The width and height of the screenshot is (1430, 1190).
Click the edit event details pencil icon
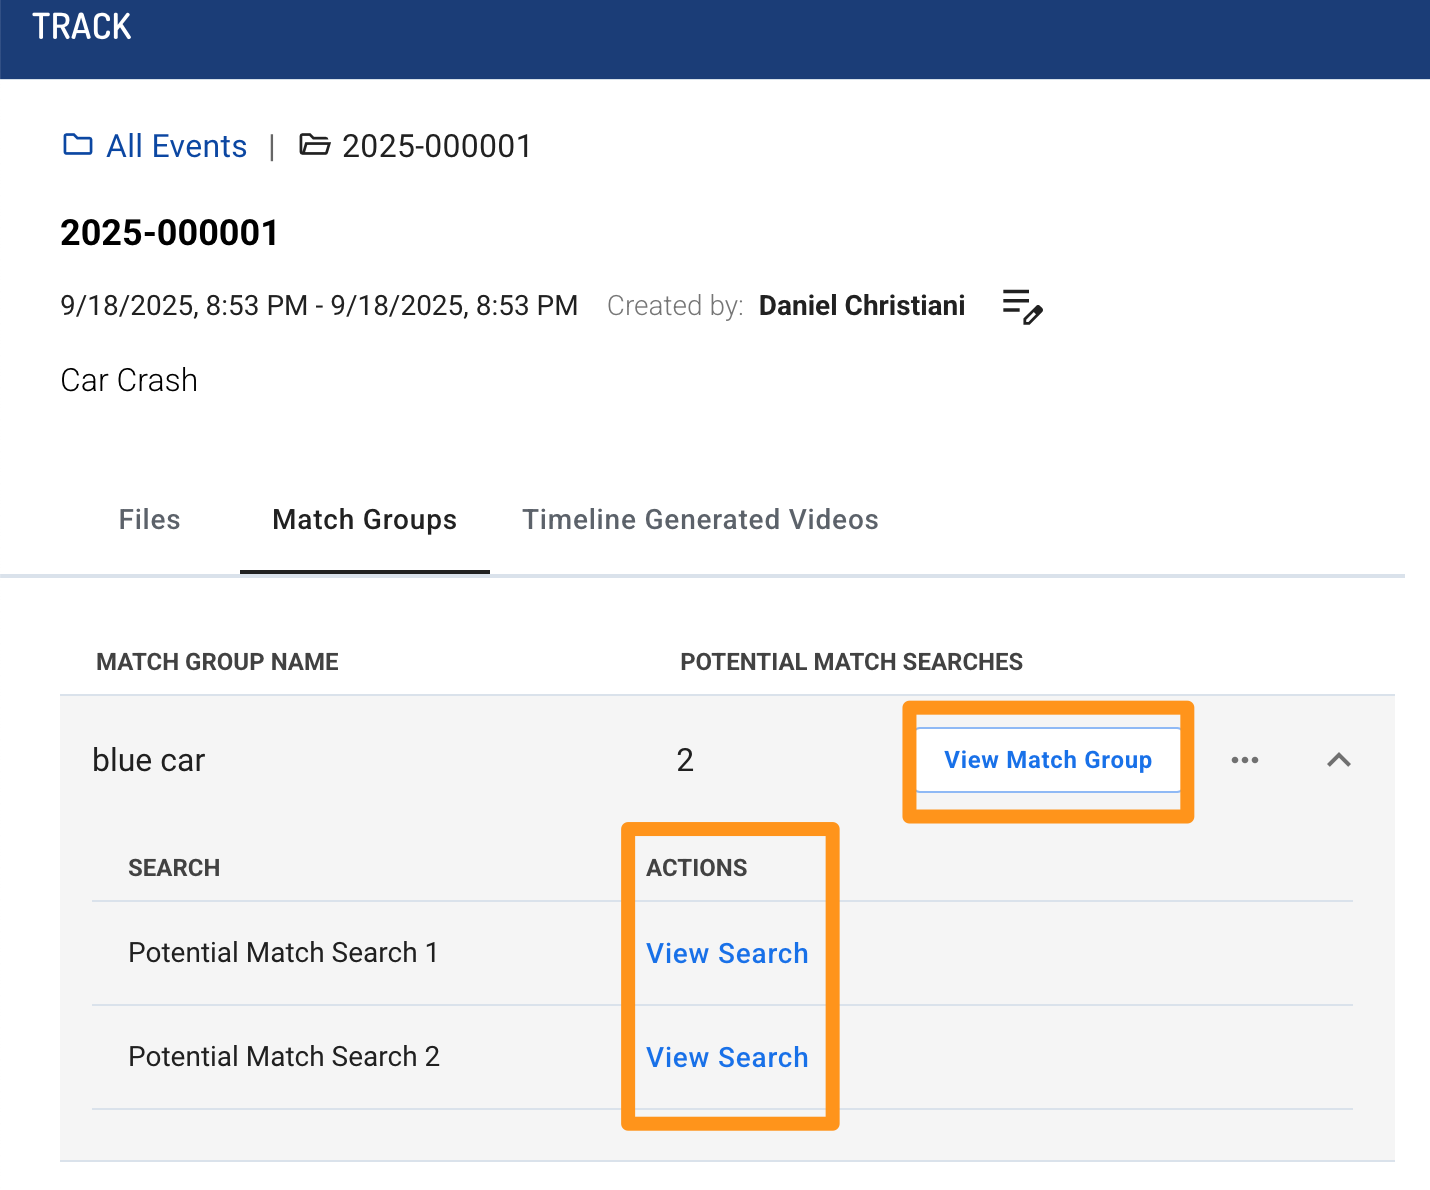click(x=1023, y=306)
